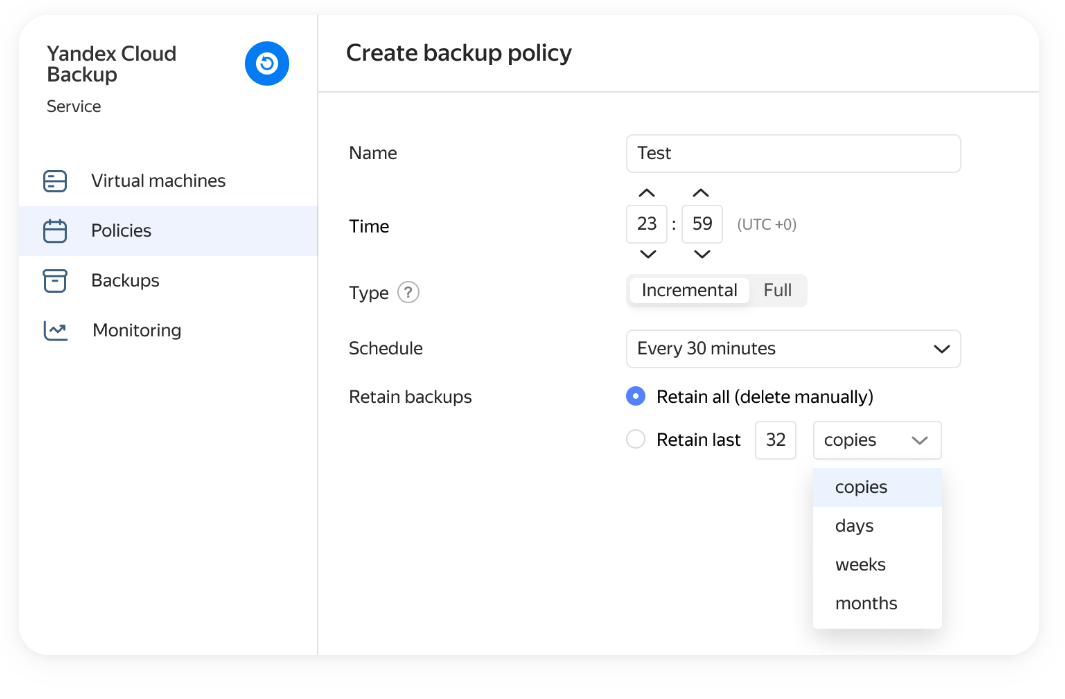The height and width of the screenshot is (699, 1065).
Task: Choose days from retention unit list
Action: (x=855, y=526)
